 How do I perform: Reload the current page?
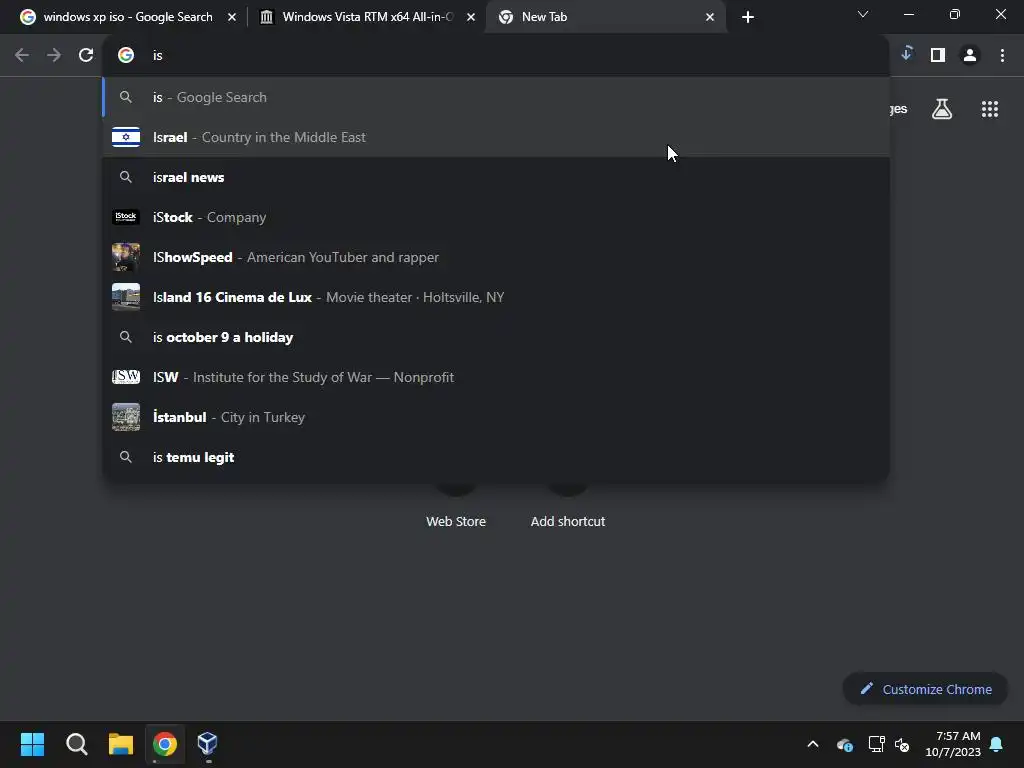tap(86, 56)
